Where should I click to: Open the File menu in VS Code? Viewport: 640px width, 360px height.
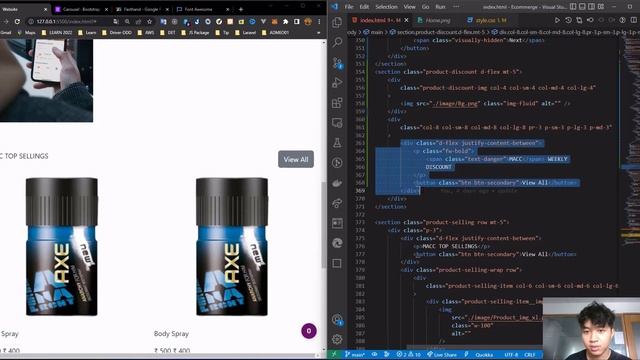(x=349, y=7)
